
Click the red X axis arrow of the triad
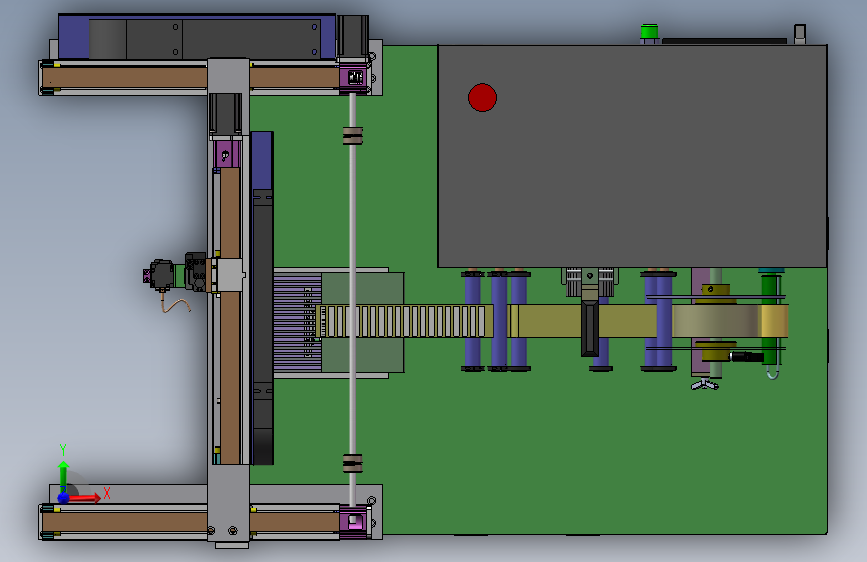85,498
